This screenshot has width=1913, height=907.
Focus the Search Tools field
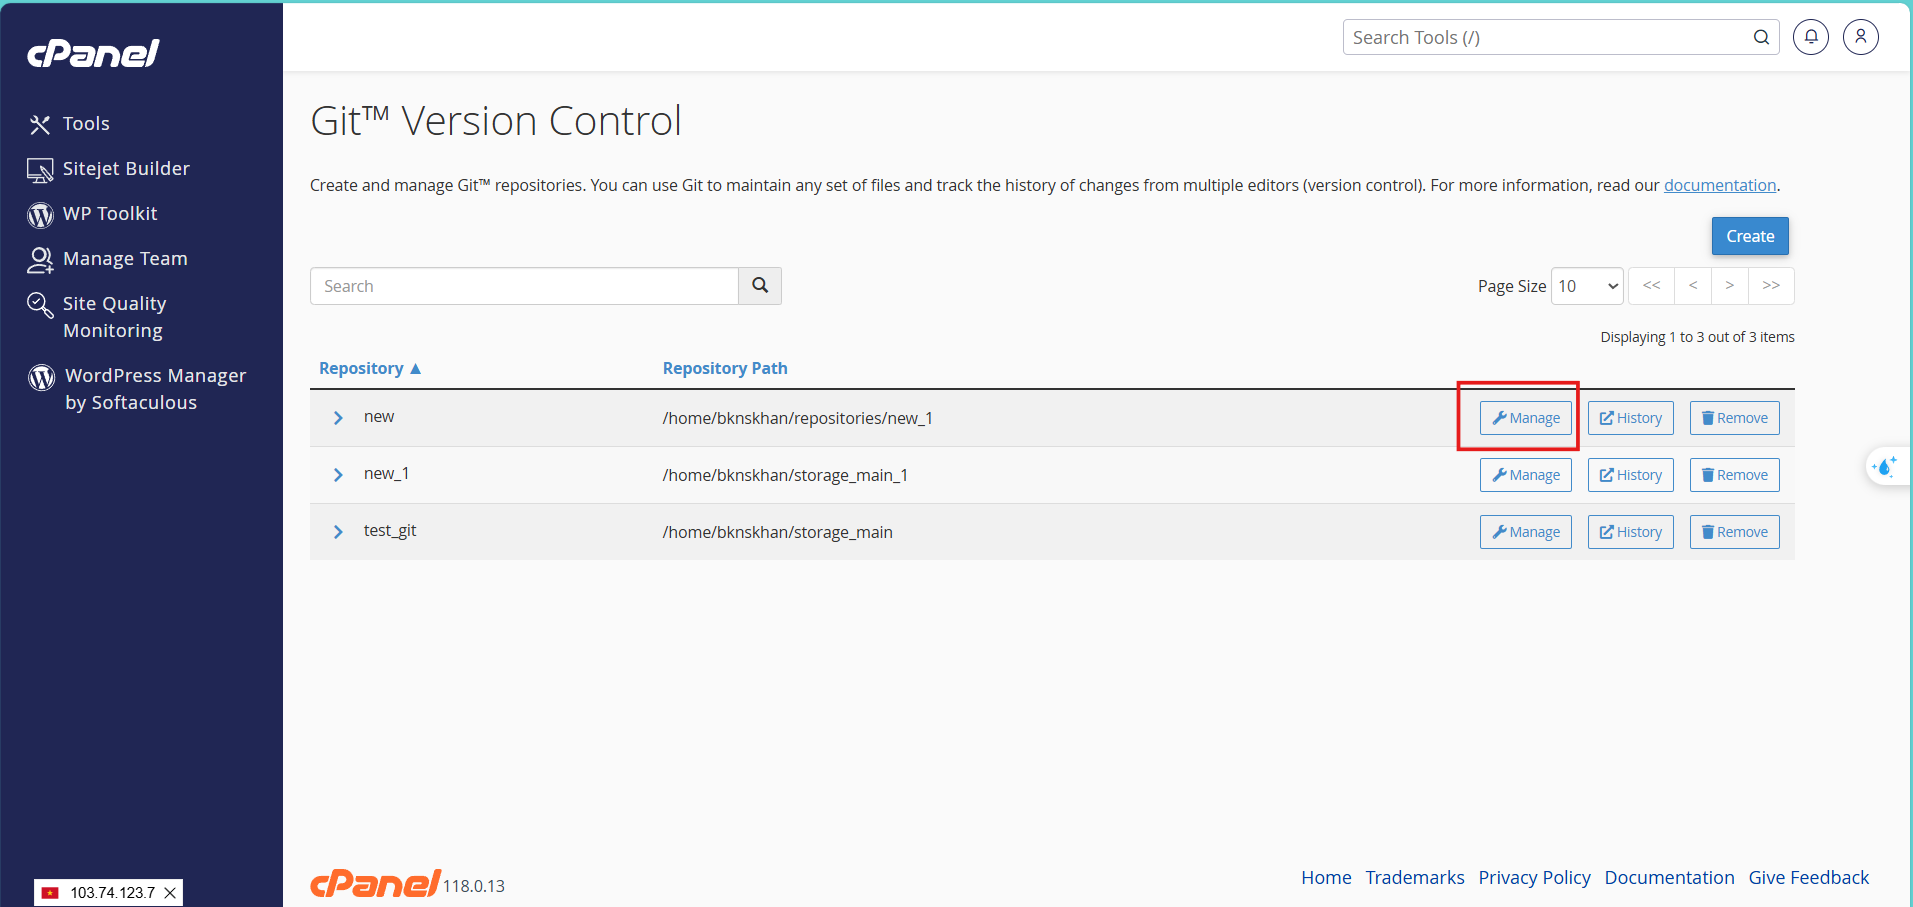[1545, 37]
